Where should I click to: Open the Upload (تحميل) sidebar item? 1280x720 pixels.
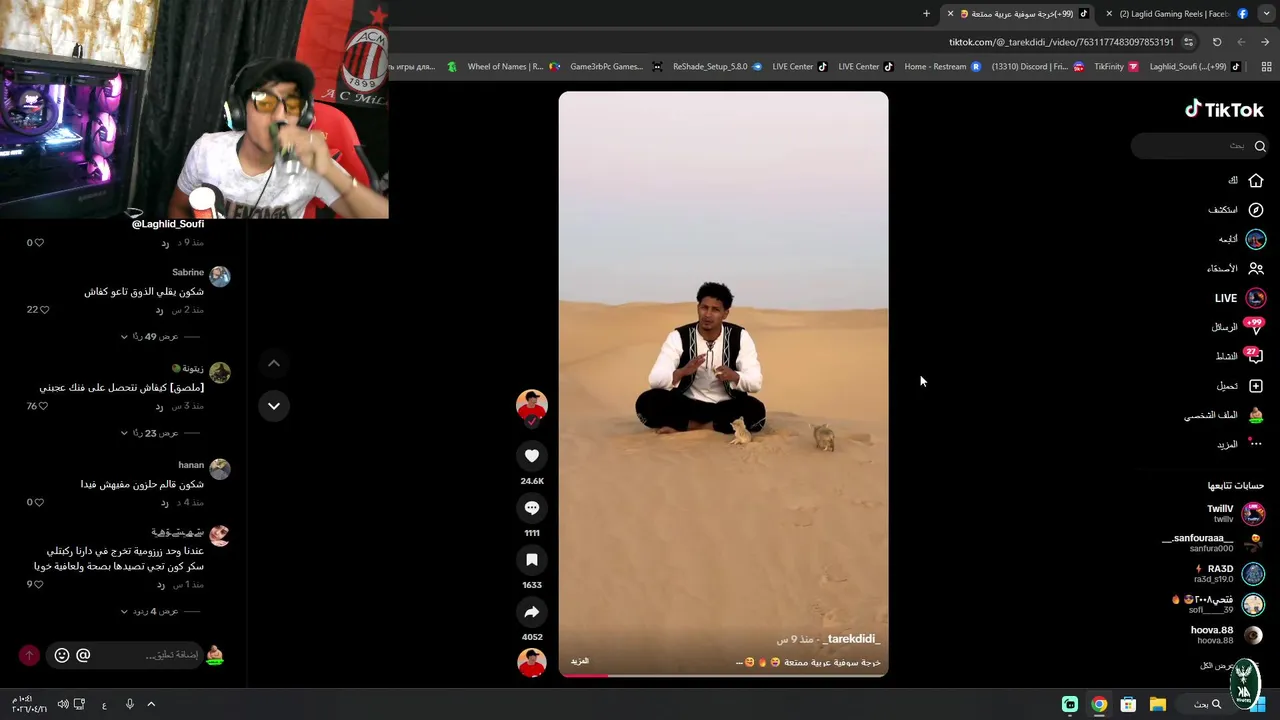(x=1240, y=386)
